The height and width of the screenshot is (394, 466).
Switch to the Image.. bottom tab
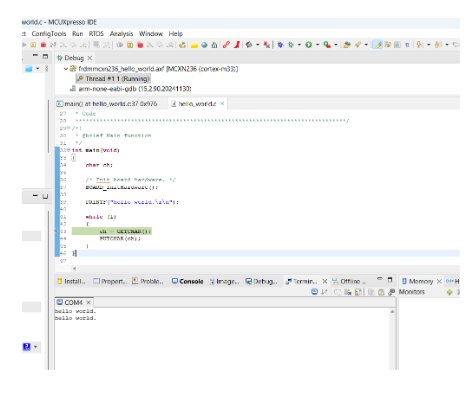pyautogui.click(x=224, y=281)
